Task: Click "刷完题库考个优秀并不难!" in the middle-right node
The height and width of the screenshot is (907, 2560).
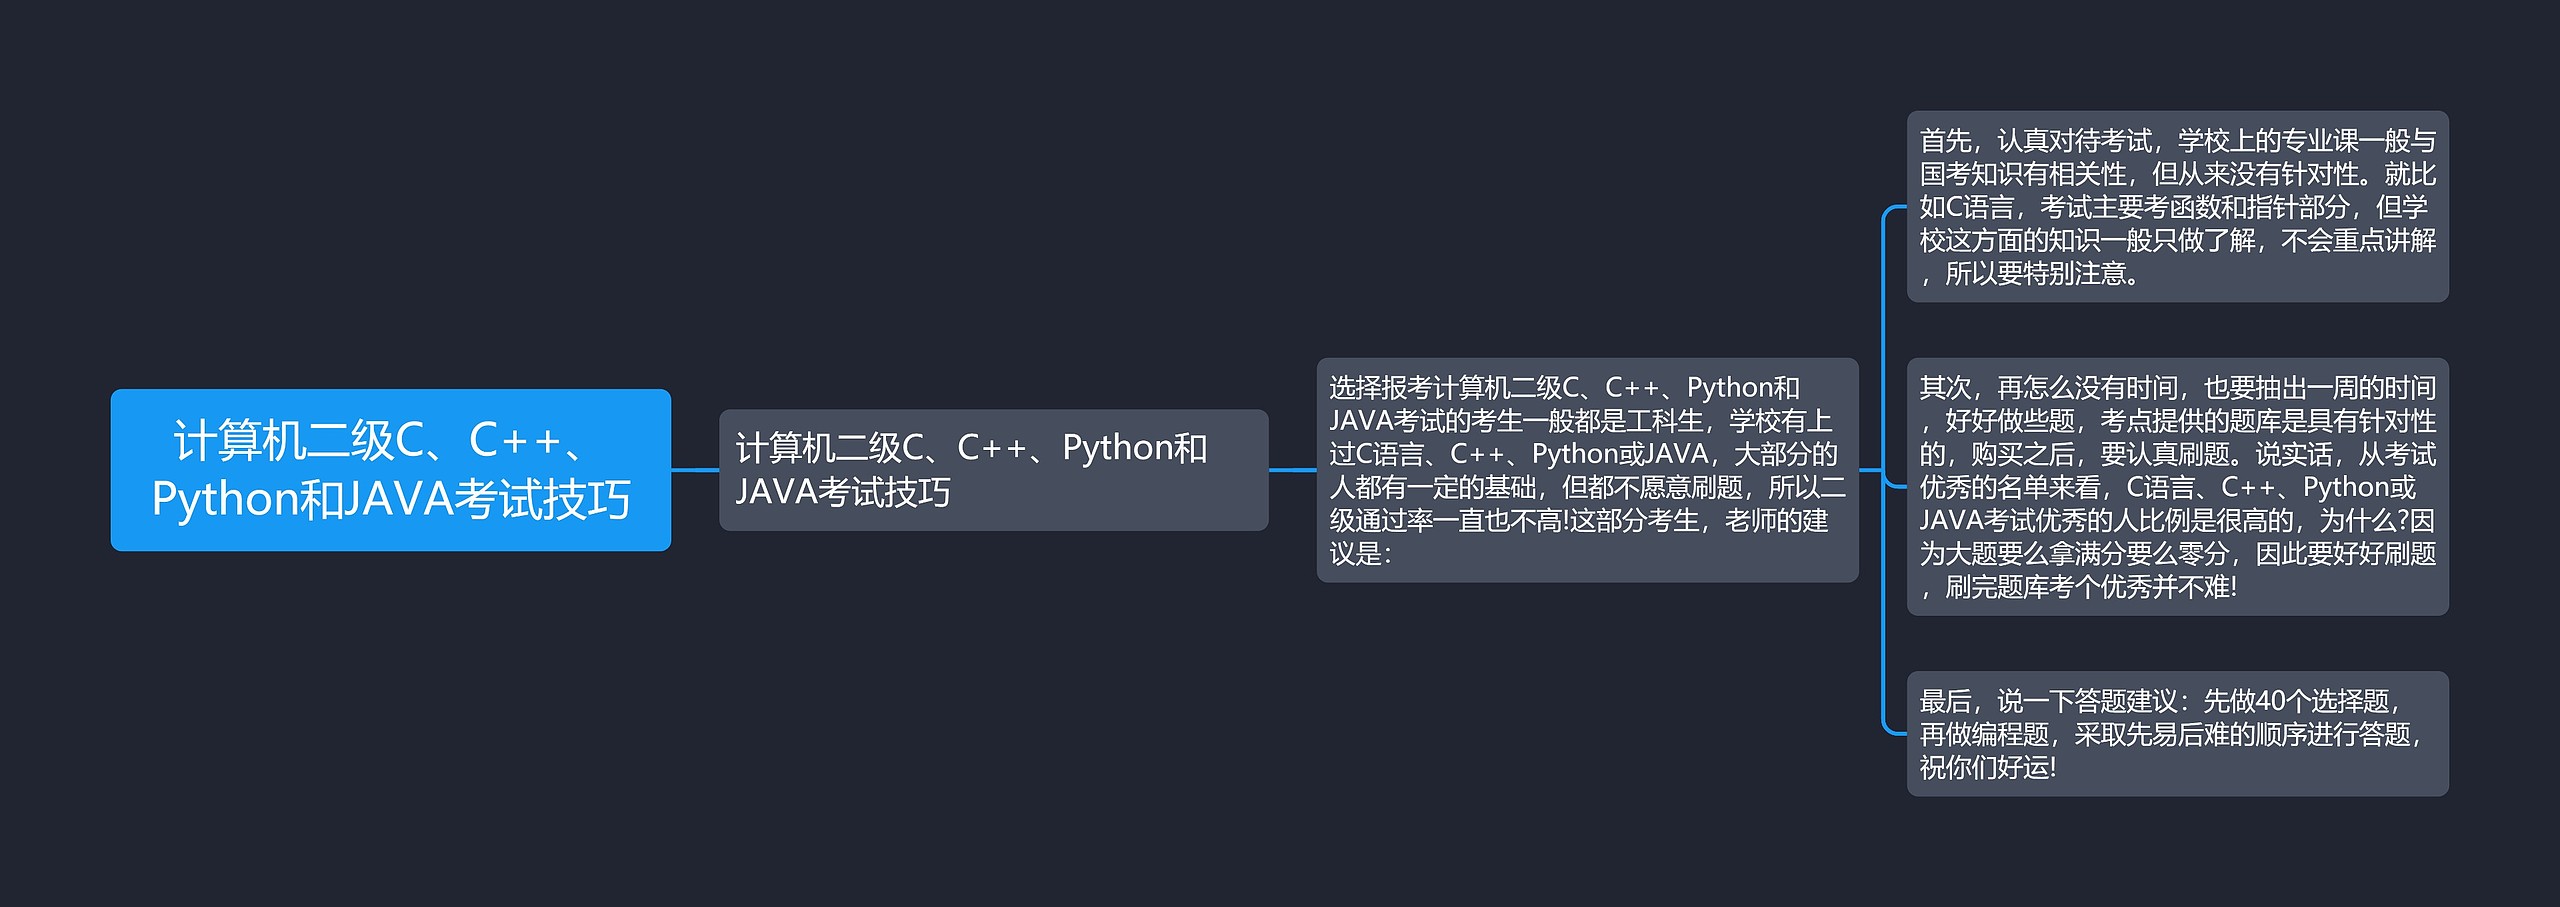Action: coord(2090,587)
